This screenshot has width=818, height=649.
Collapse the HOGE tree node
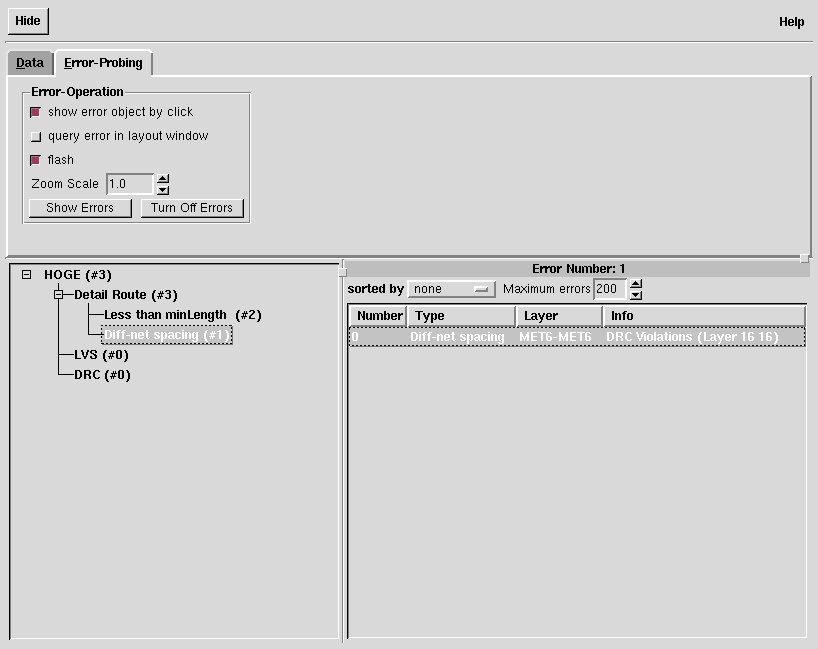pos(26,275)
